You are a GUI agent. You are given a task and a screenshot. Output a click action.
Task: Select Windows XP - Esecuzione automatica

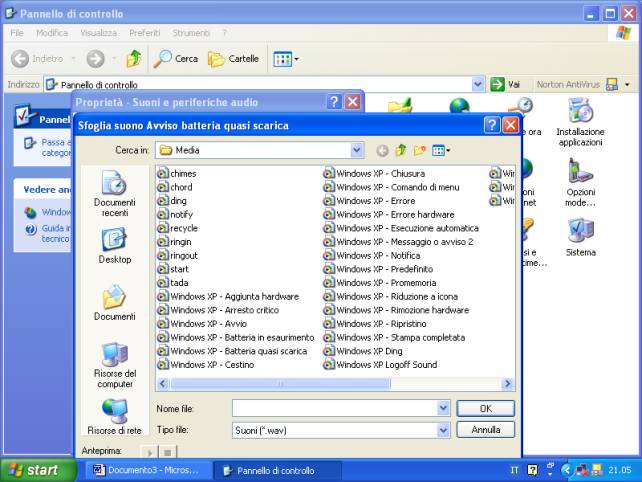tap(401, 228)
